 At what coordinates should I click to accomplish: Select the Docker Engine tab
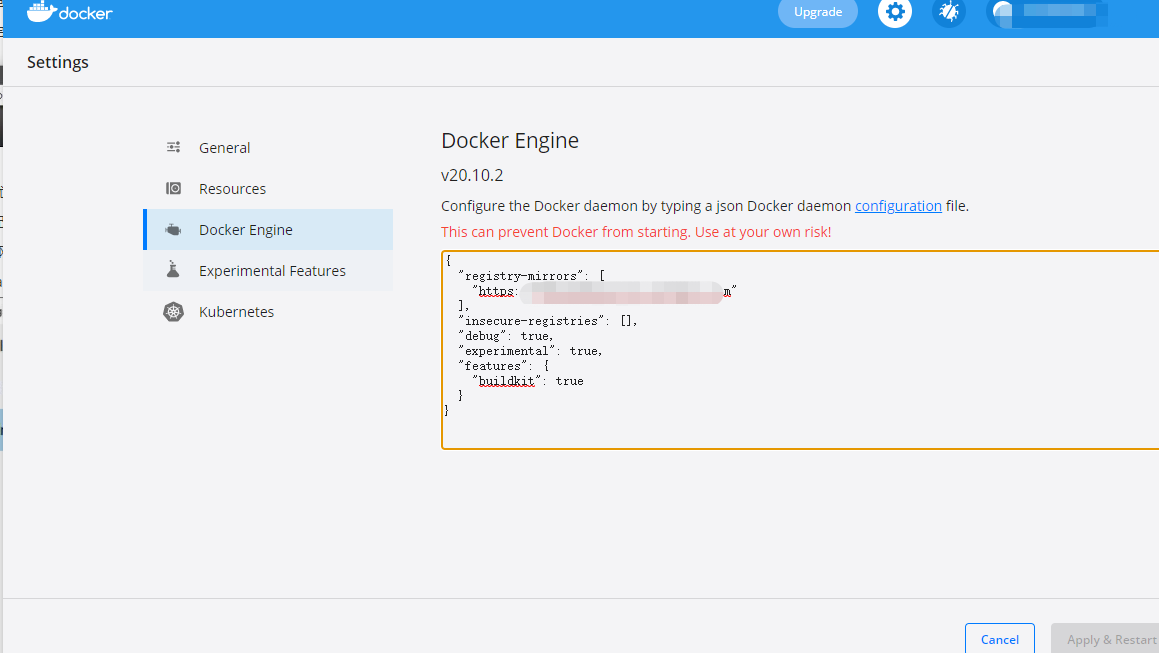268,230
